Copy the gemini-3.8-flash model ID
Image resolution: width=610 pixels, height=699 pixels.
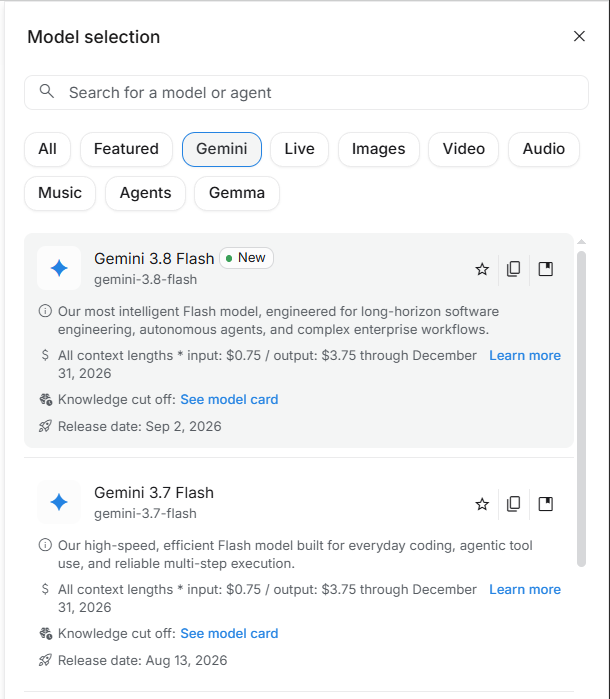coord(514,269)
